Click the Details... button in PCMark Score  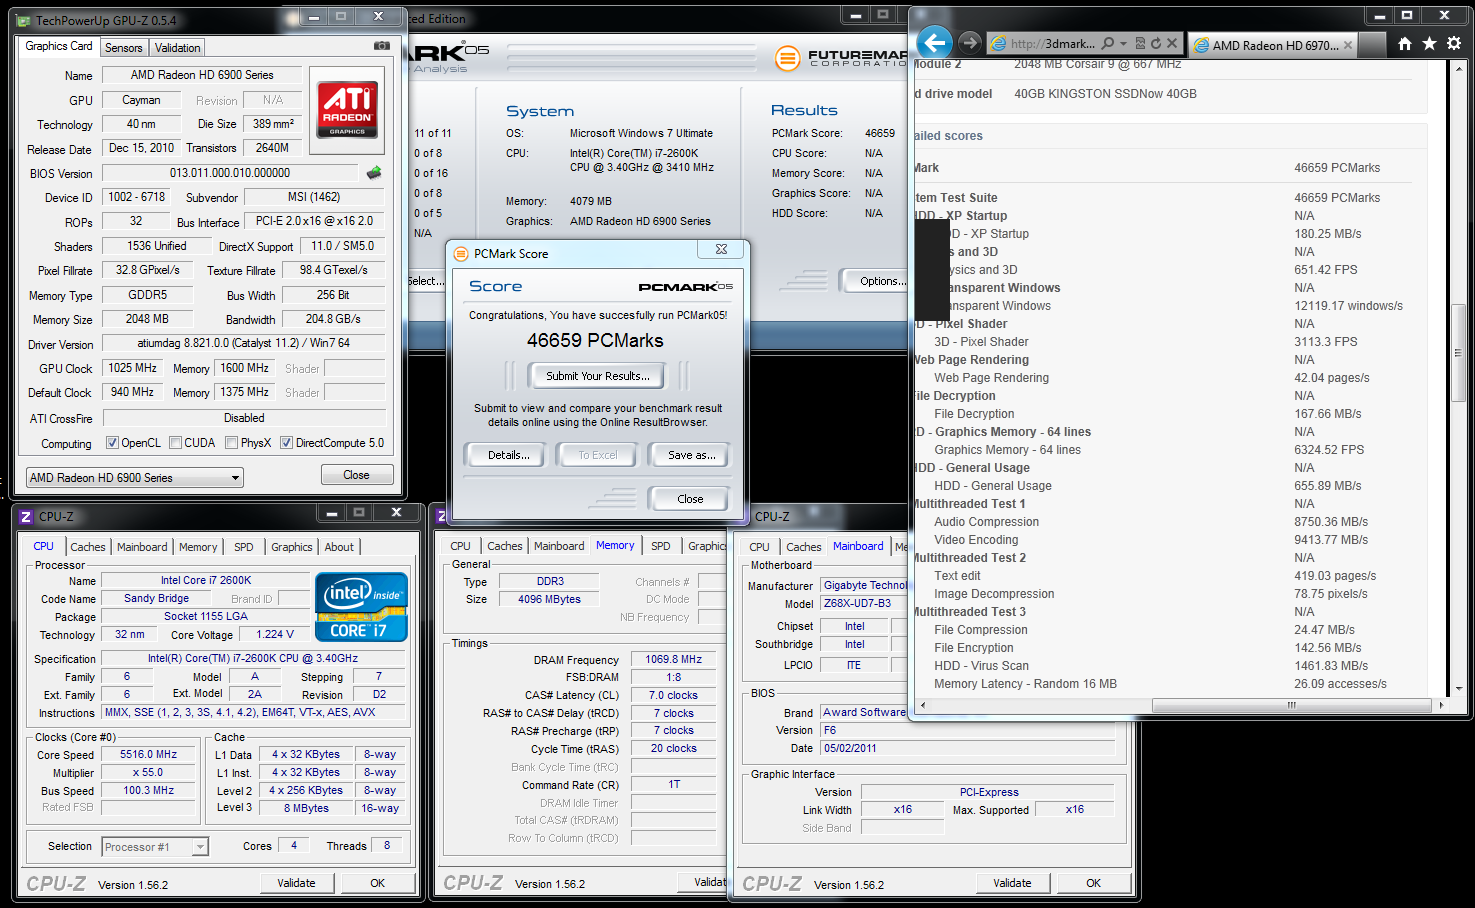(509, 455)
